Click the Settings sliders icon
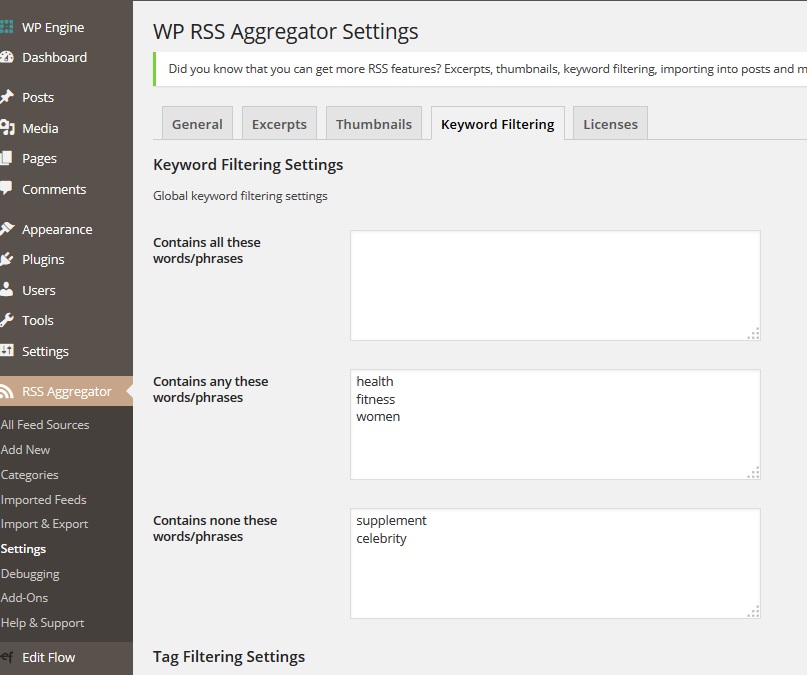The height and width of the screenshot is (675, 807). point(6,350)
